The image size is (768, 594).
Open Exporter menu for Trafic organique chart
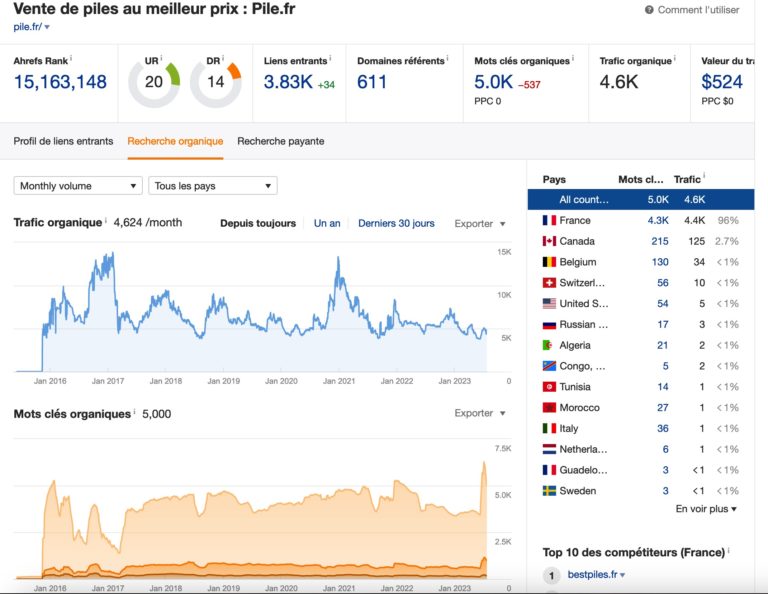[x=480, y=224]
